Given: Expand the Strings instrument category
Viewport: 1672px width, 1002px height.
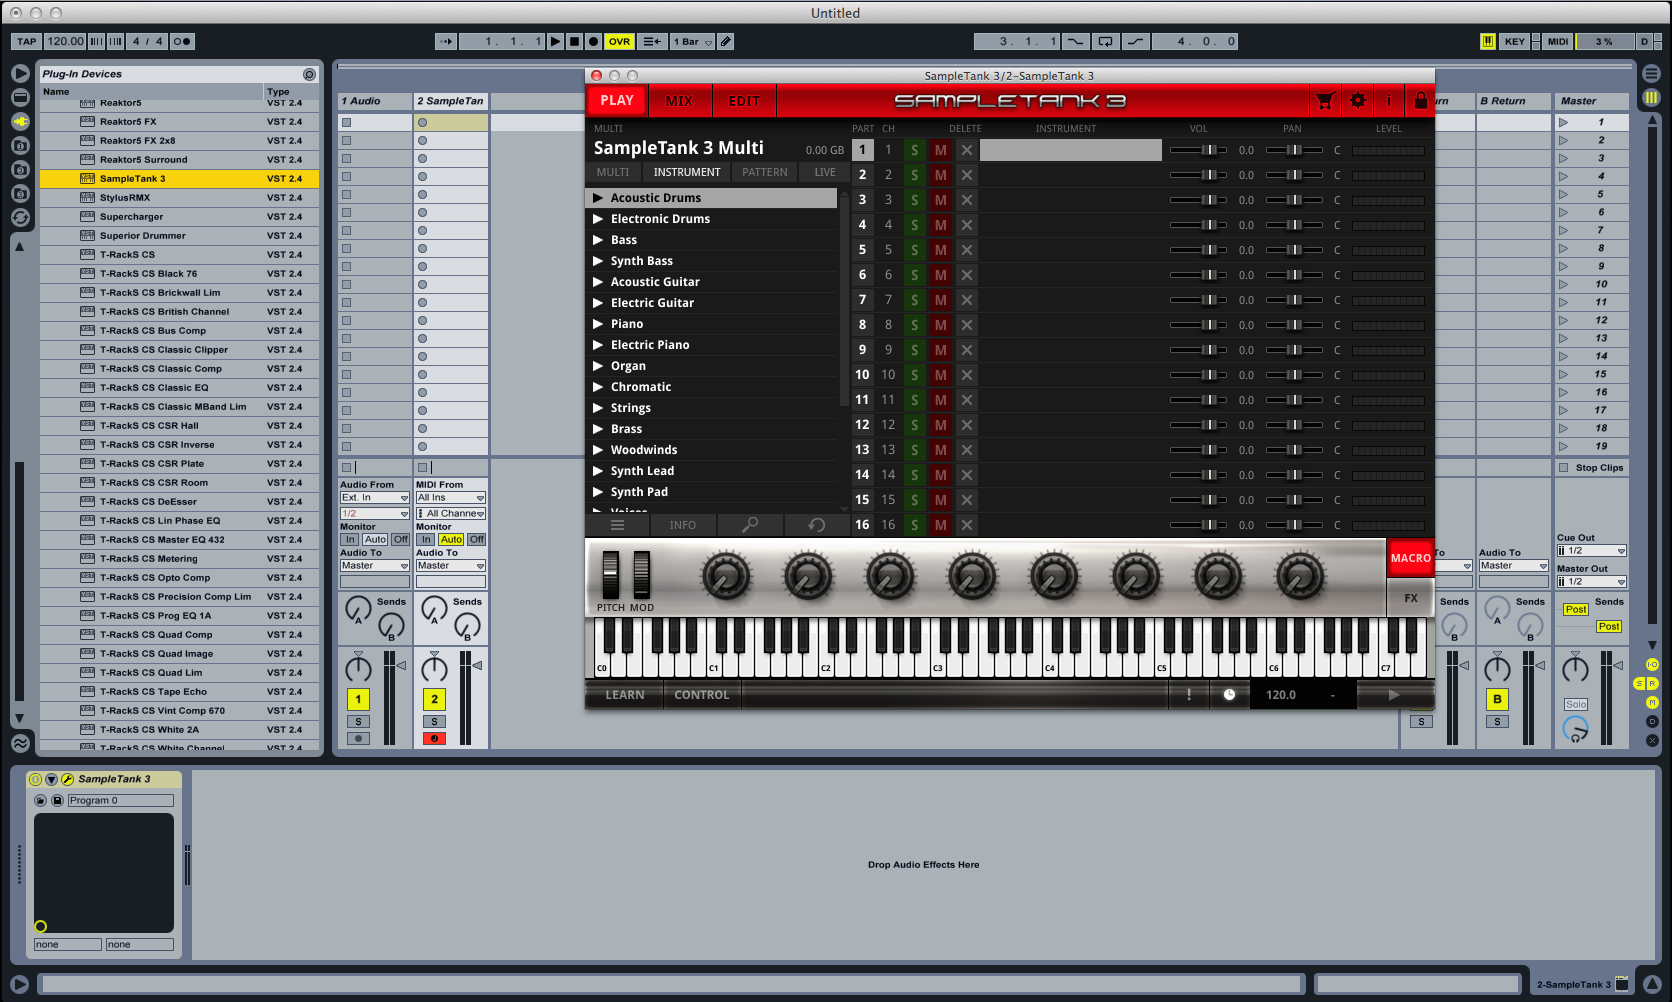Looking at the screenshot, I should click(x=598, y=408).
